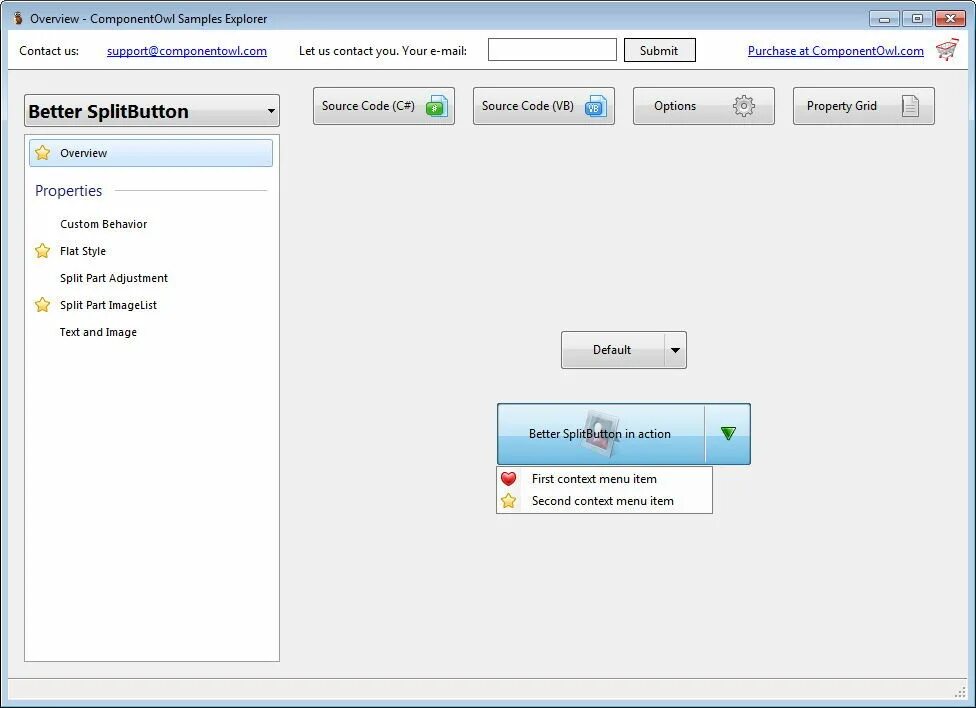Follow Purchase at ComponentOwl.com link
The width and height of the screenshot is (976, 708).
(835, 51)
